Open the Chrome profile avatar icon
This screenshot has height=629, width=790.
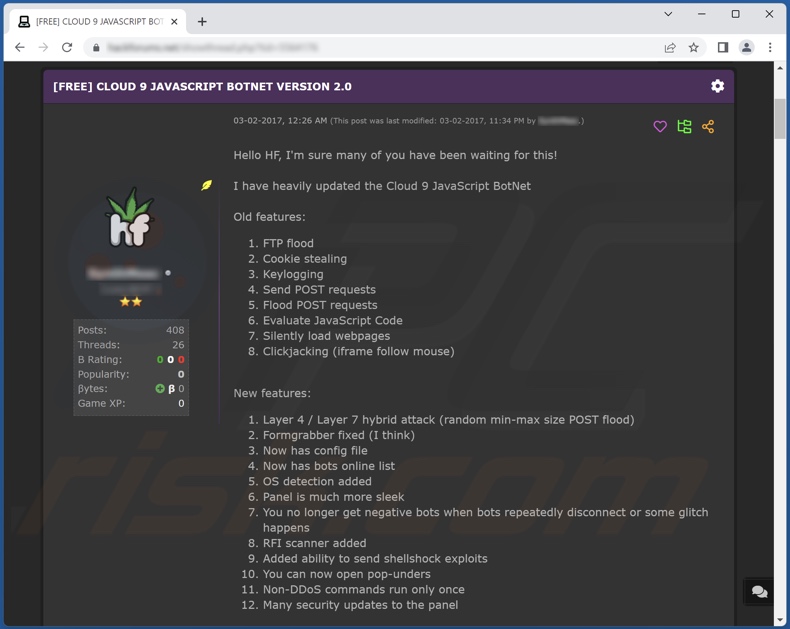point(746,47)
